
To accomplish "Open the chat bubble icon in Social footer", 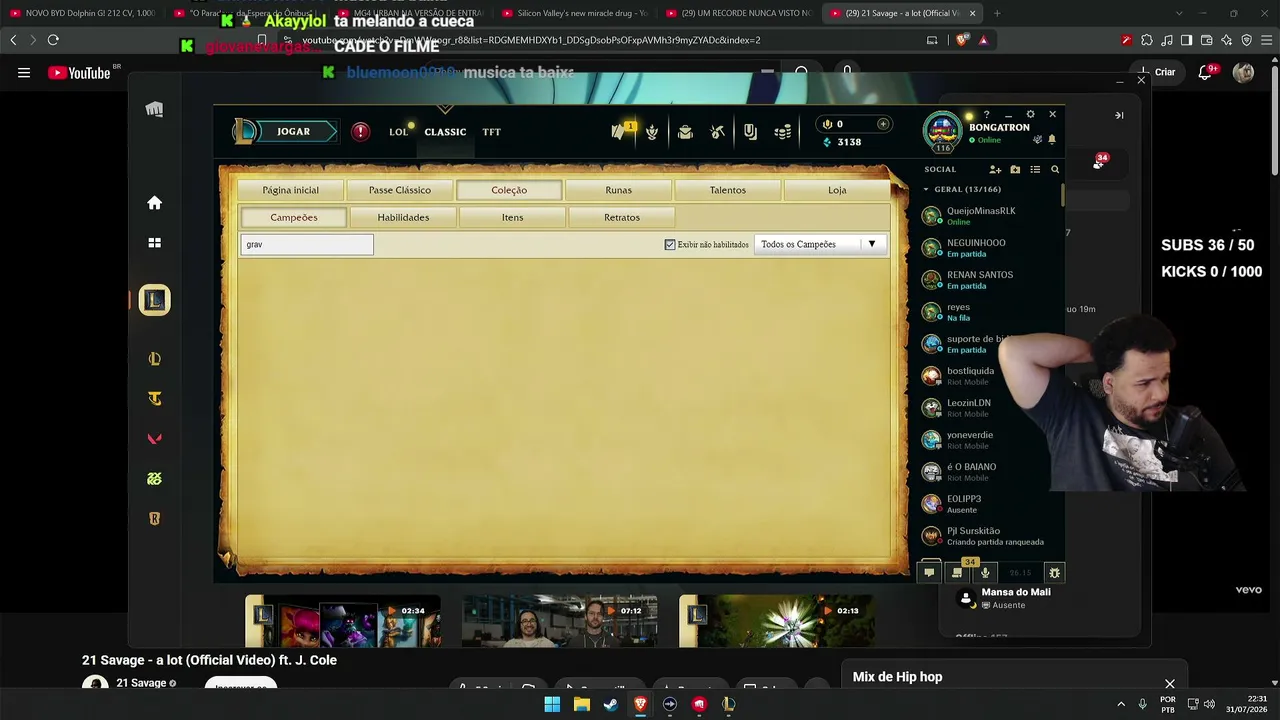I will click(929, 573).
